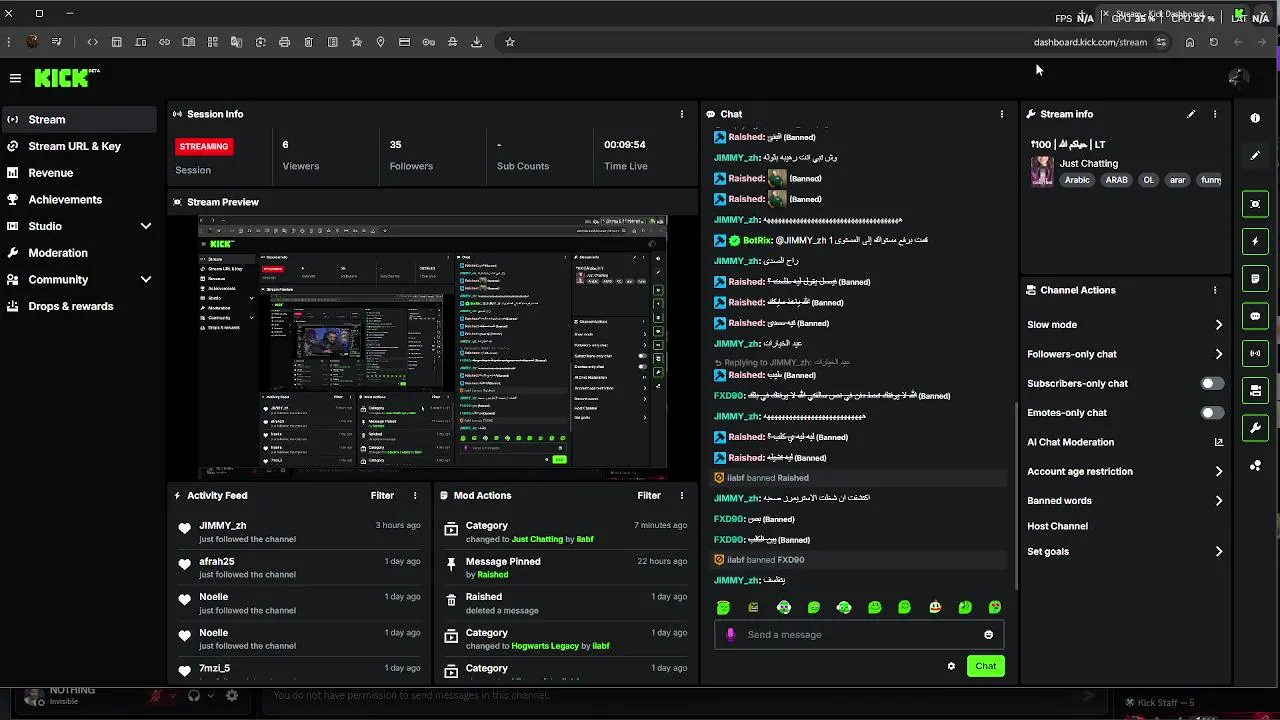Click the browser reload button
This screenshot has width=1280, height=720.
point(1214,42)
